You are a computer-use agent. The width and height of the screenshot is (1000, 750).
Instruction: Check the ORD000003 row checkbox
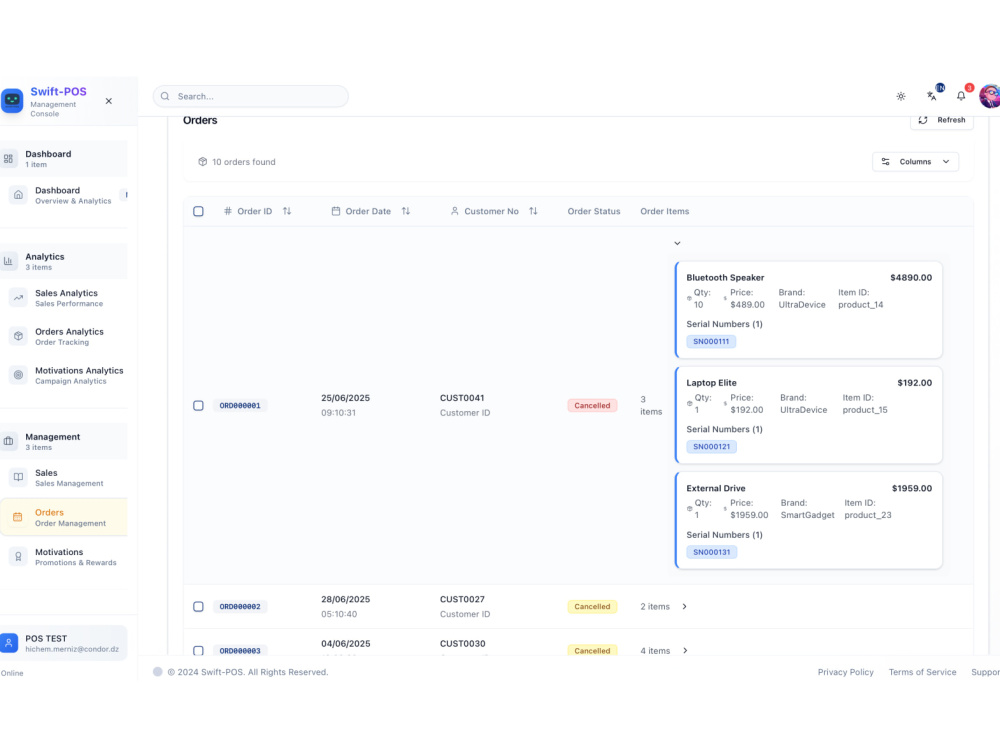tap(198, 651)
